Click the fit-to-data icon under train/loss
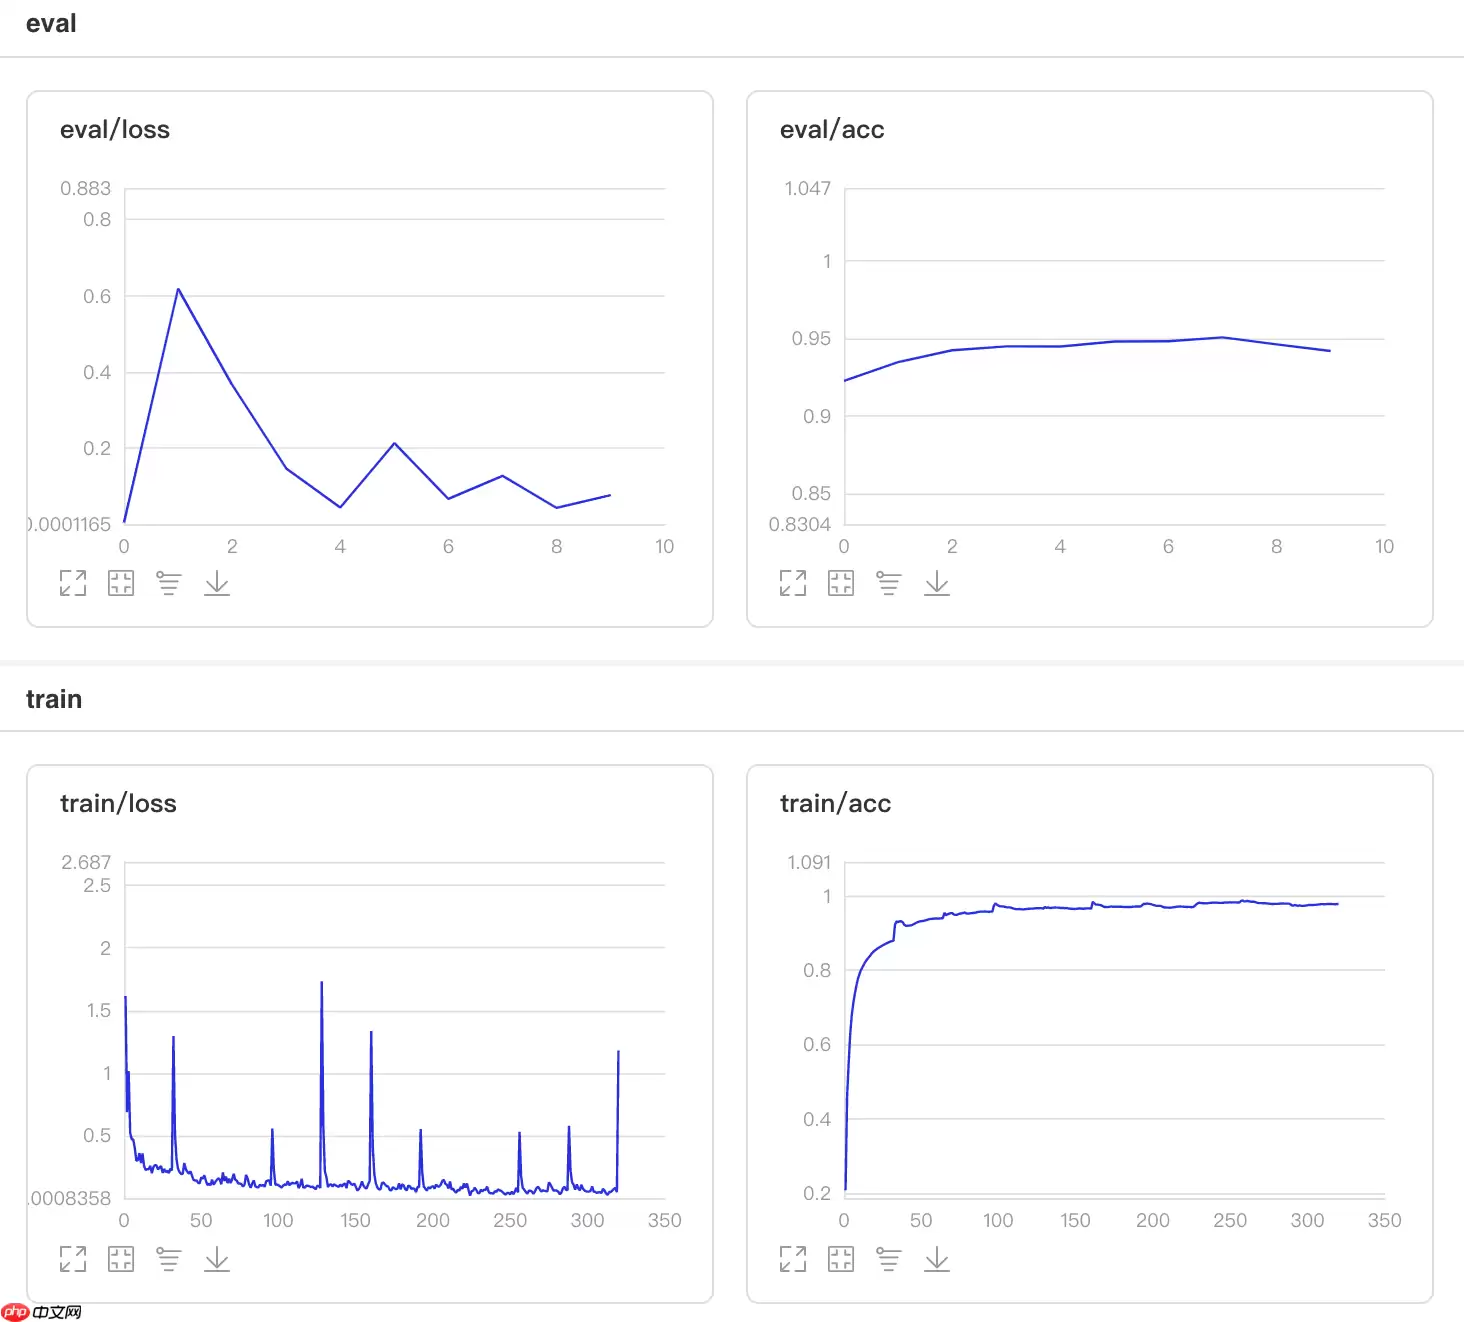The image size is (1464, 1322). (121, 1259)
